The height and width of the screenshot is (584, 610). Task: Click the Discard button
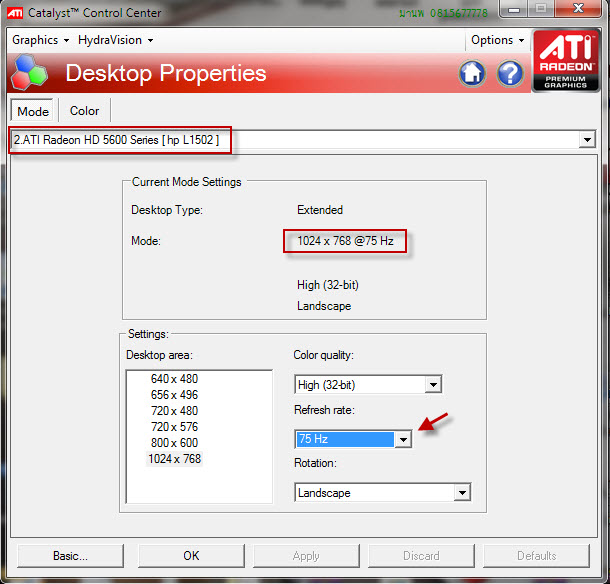tap(421, 556)
